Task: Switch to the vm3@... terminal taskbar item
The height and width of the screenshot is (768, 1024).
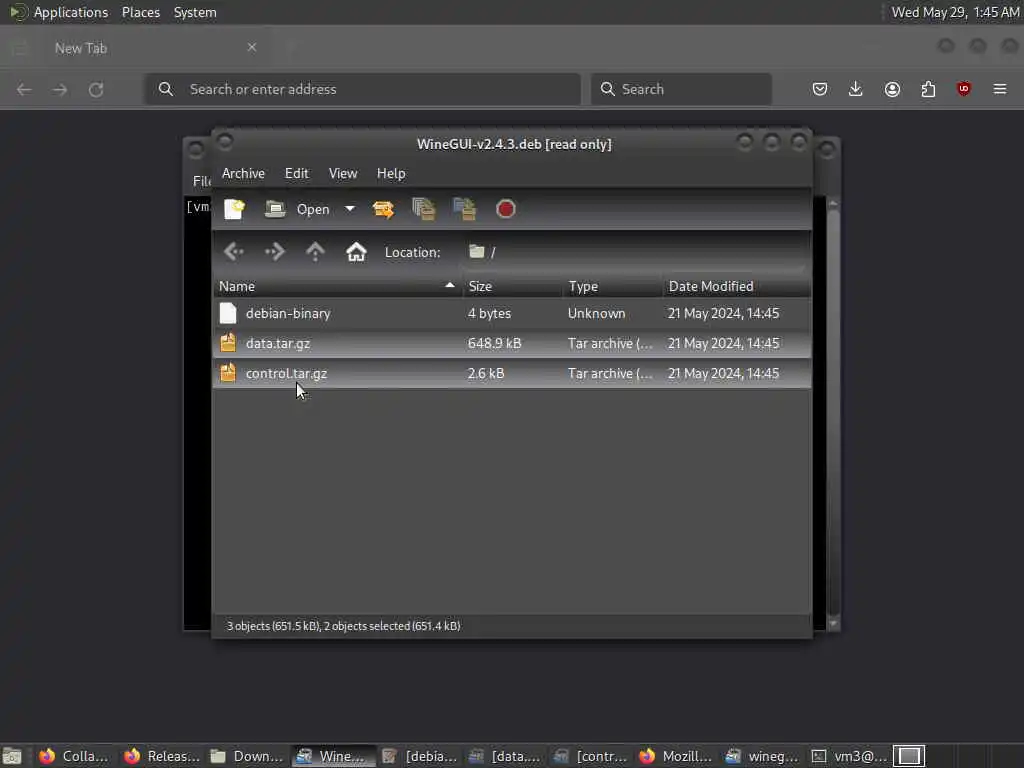Action: coord(849,756)
